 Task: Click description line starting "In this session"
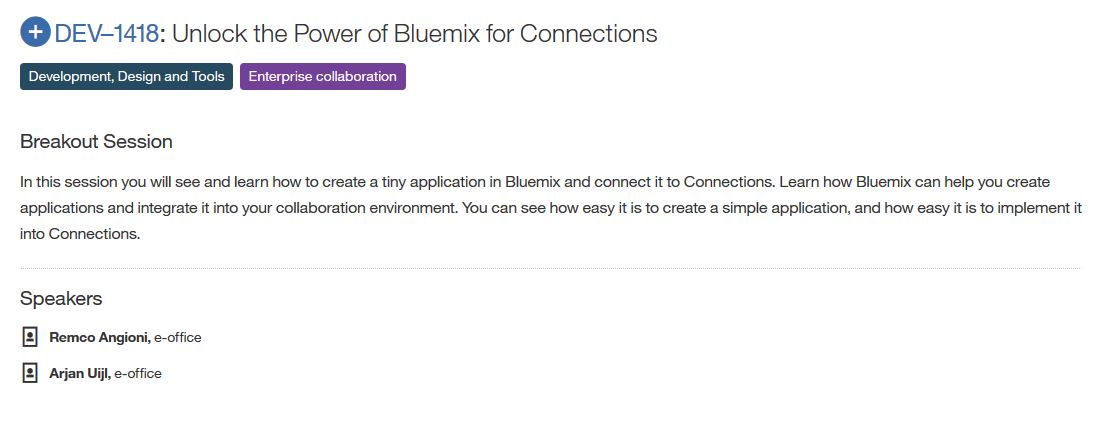(x=534, y=182)
